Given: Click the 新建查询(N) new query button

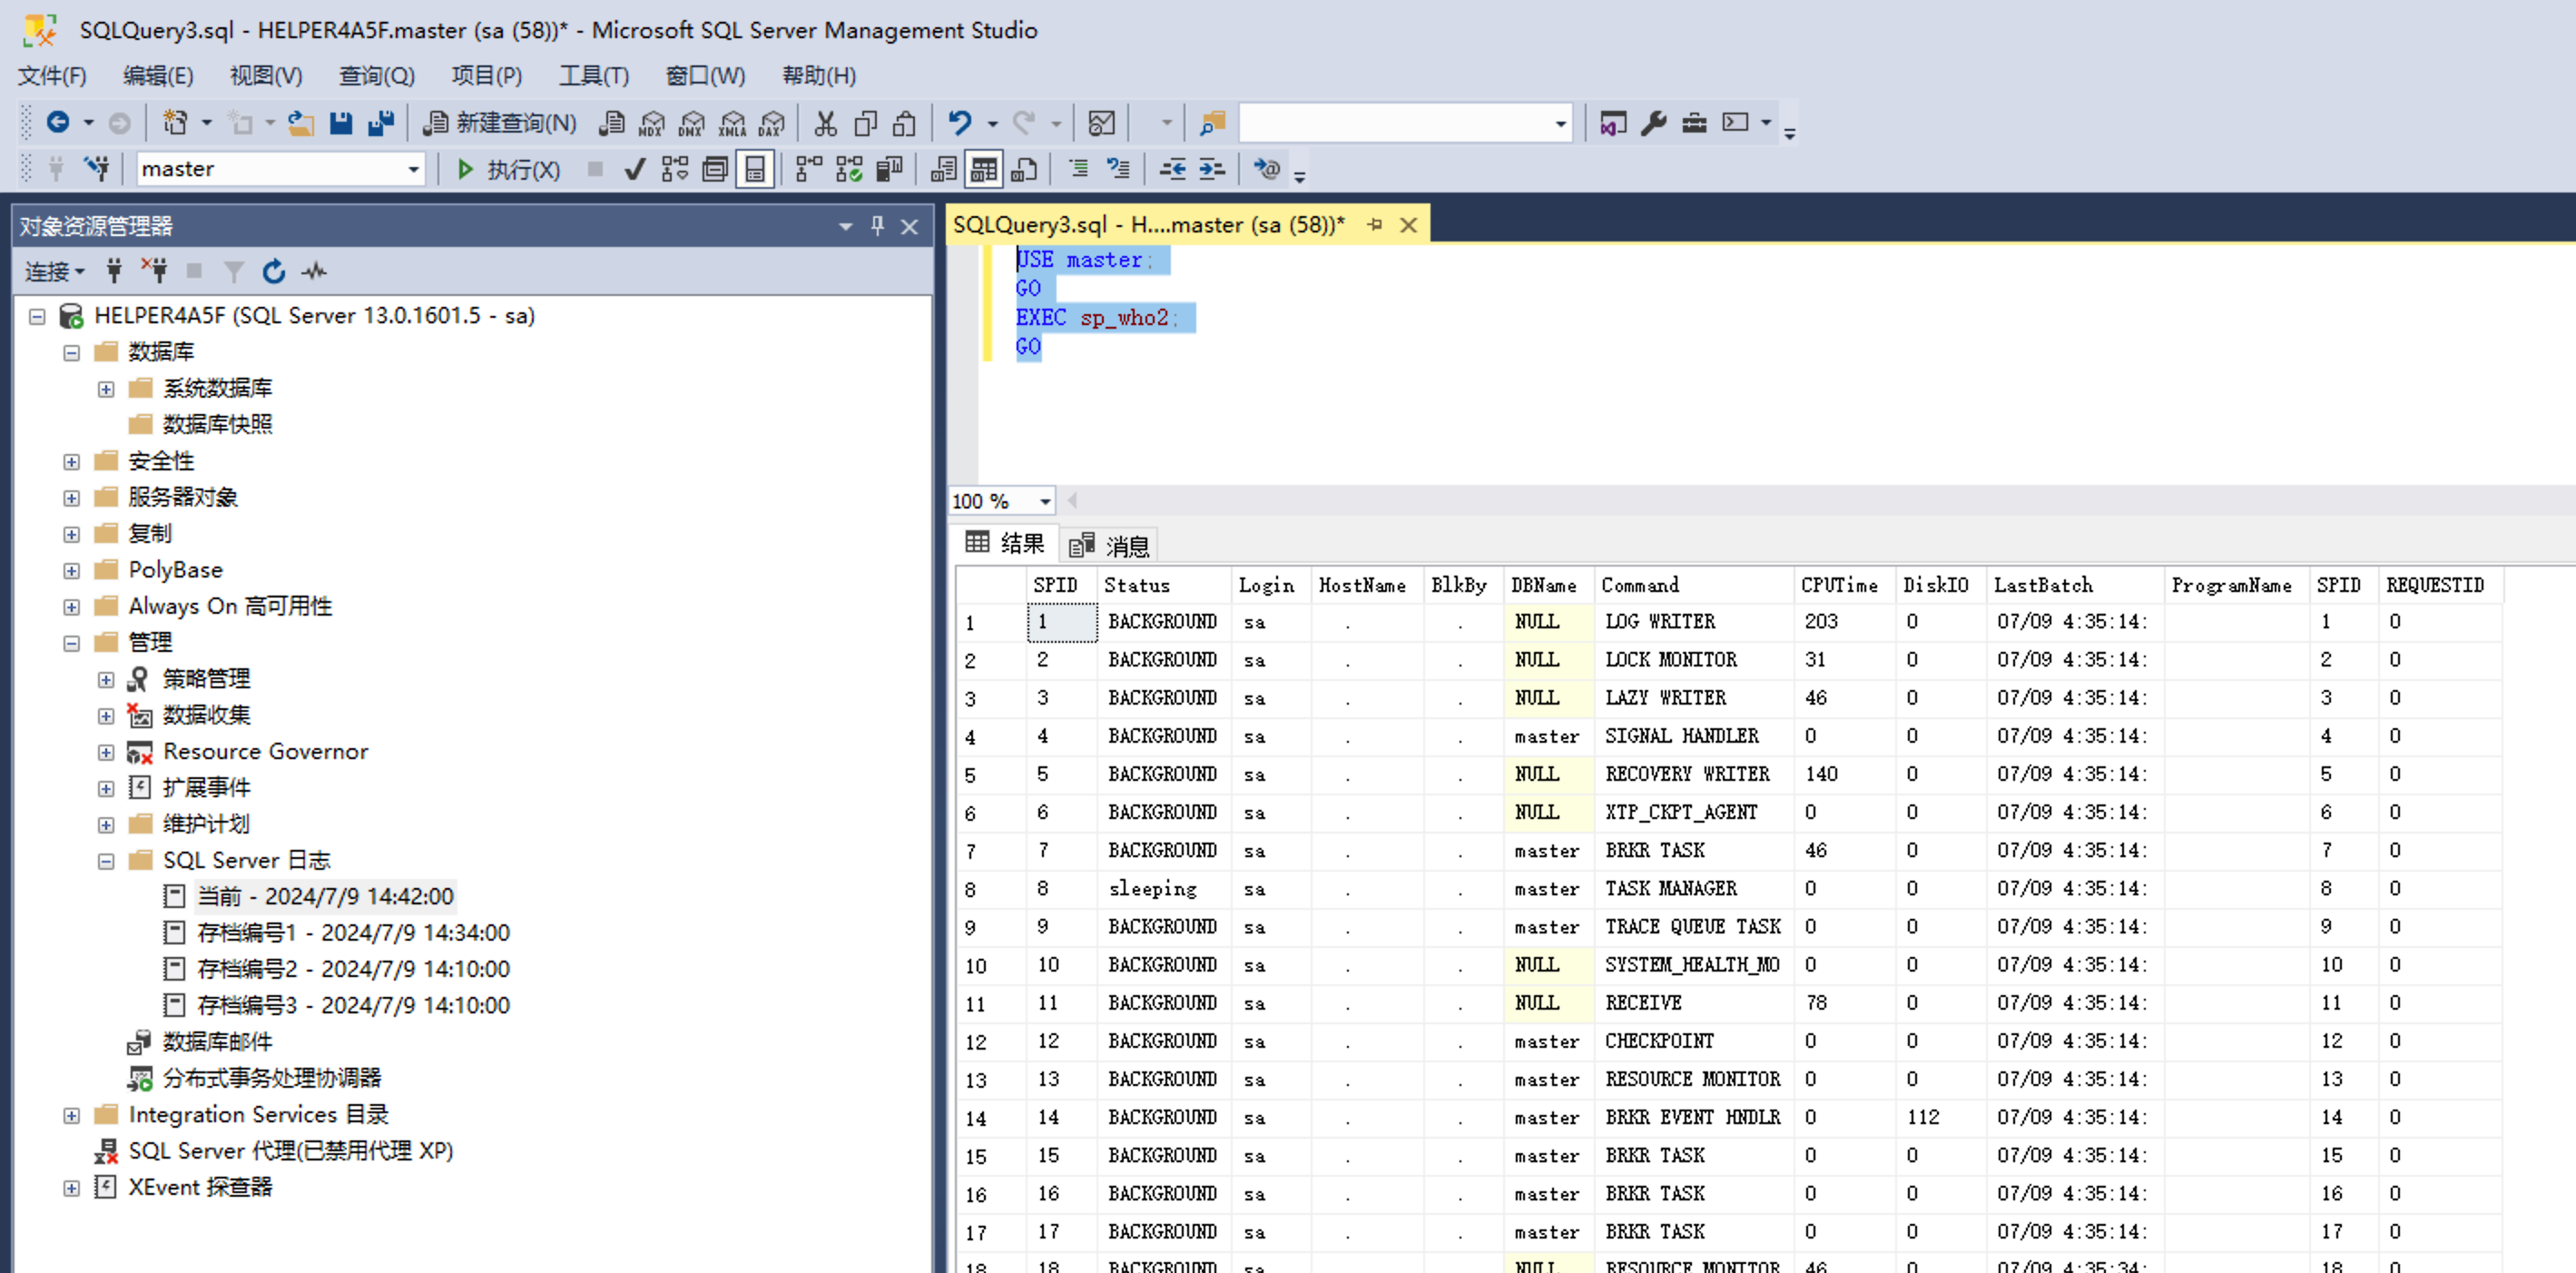Looking at the screenshot, I should tap(500, 123).
